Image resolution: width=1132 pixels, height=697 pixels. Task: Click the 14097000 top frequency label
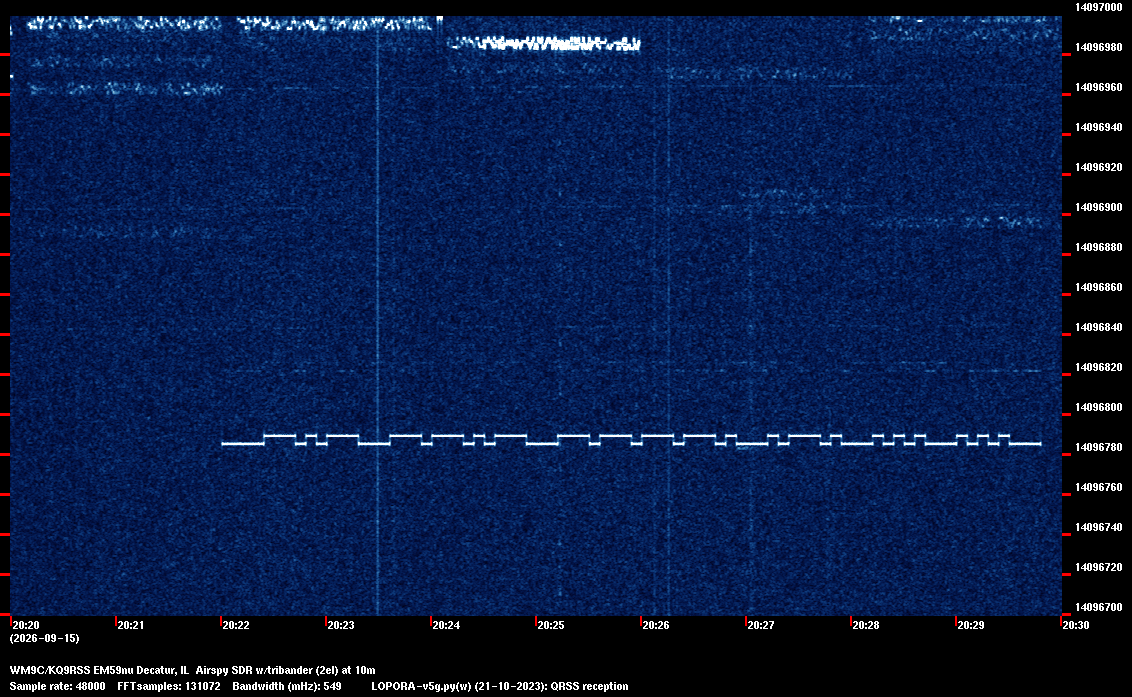click(x=1099, y=7)
